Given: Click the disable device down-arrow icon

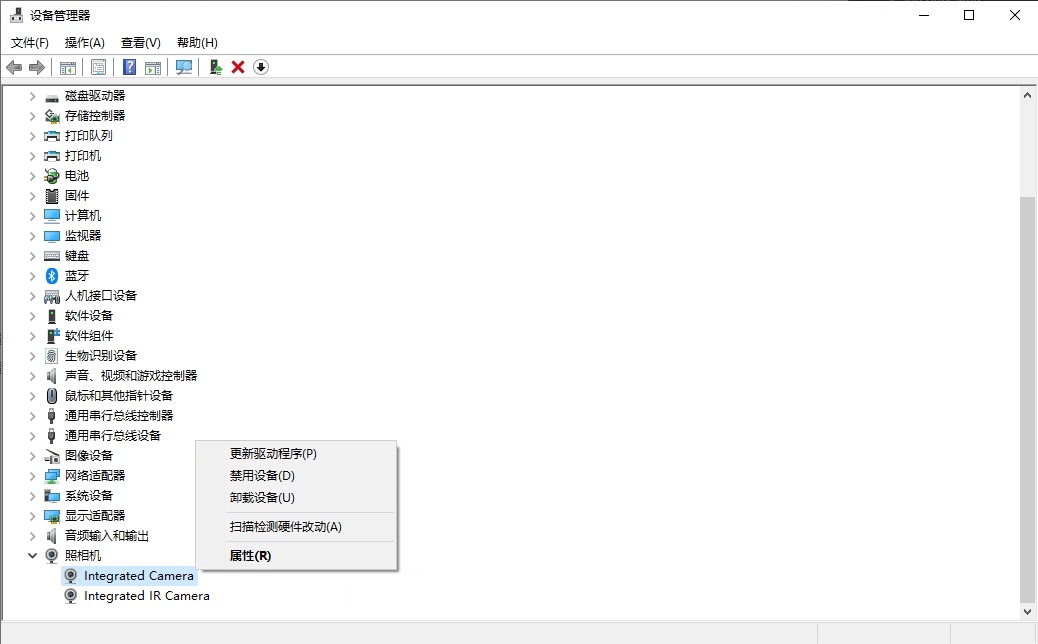Looking at the screenshot, I should pos(261,67).
